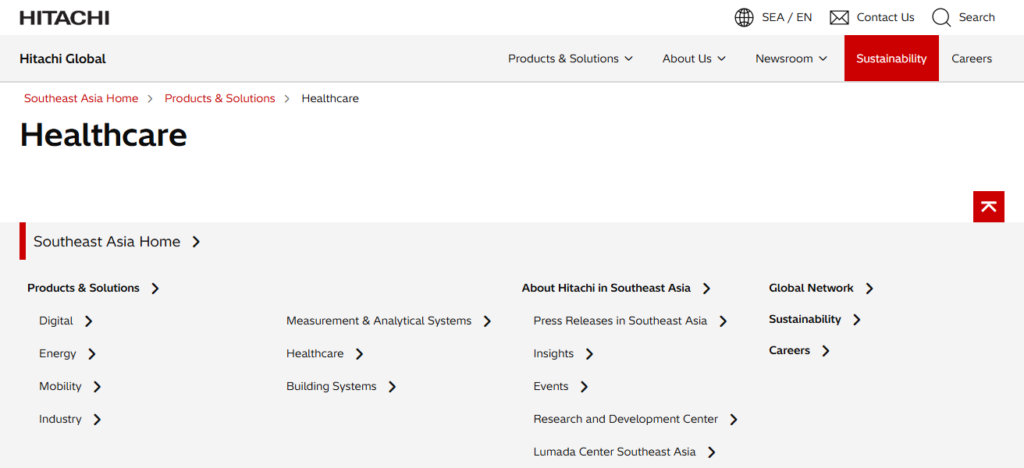Open the Building Systems footer link
1024x468 pixels.
[331, 386]
